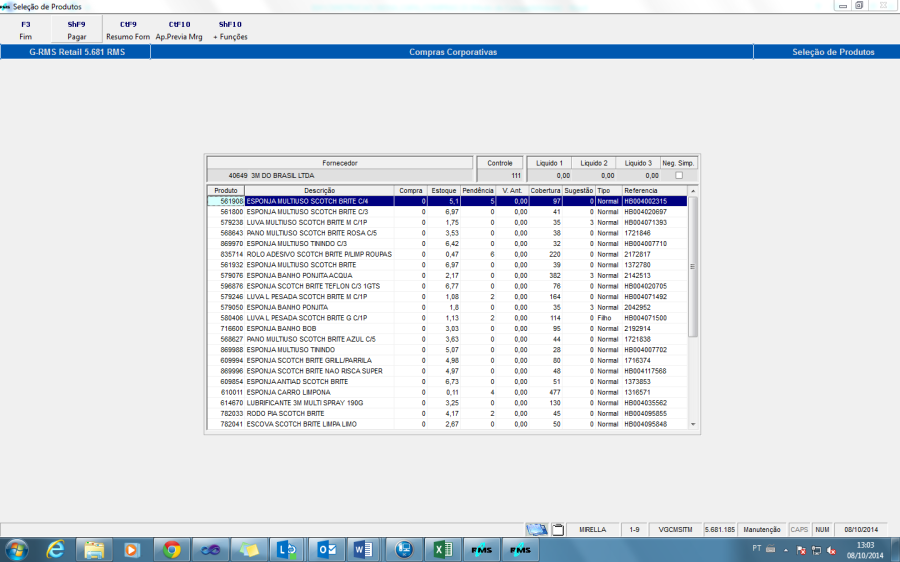Image resolution: width=900 pixels, height=562 pixels.
Task: Open ShF10 + Funções menu
Action: pos(230,30)
